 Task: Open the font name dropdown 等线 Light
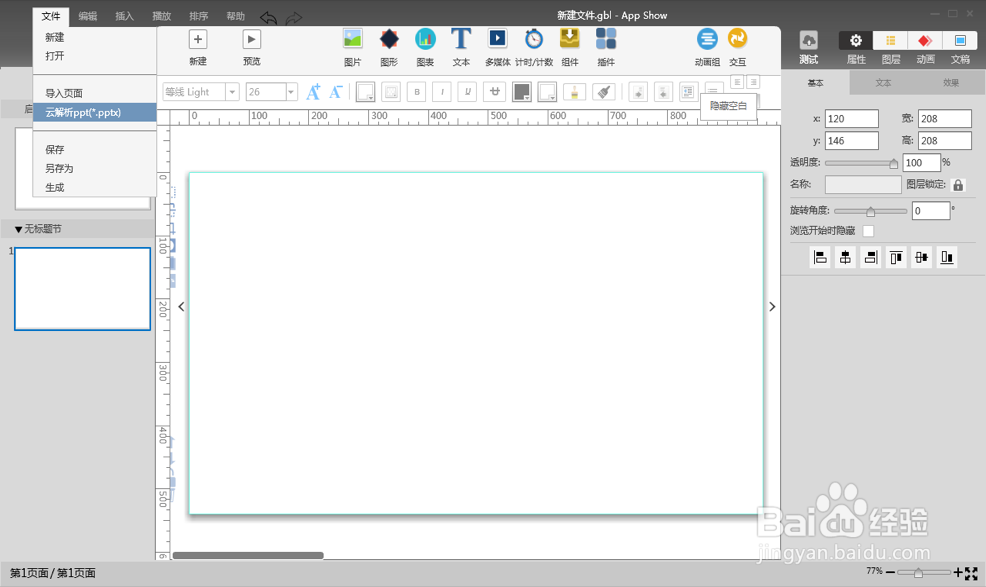pos(232,92)
